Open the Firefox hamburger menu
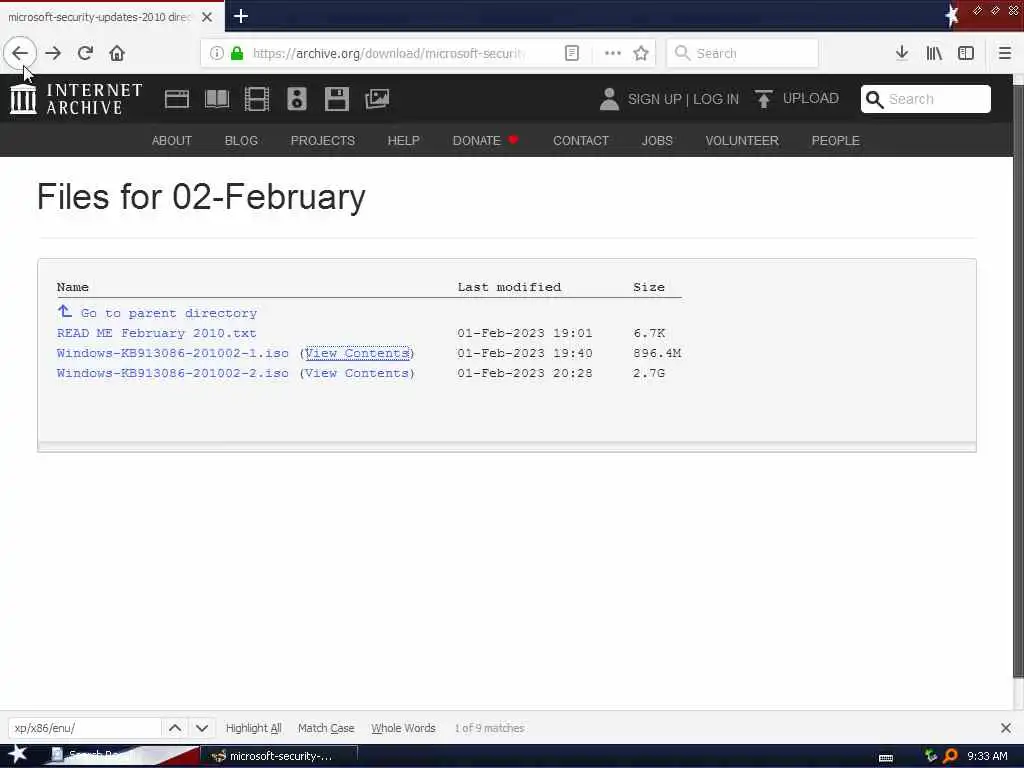The width and height of the screenshot is (1024, 768). click(x=1005, y=54)
